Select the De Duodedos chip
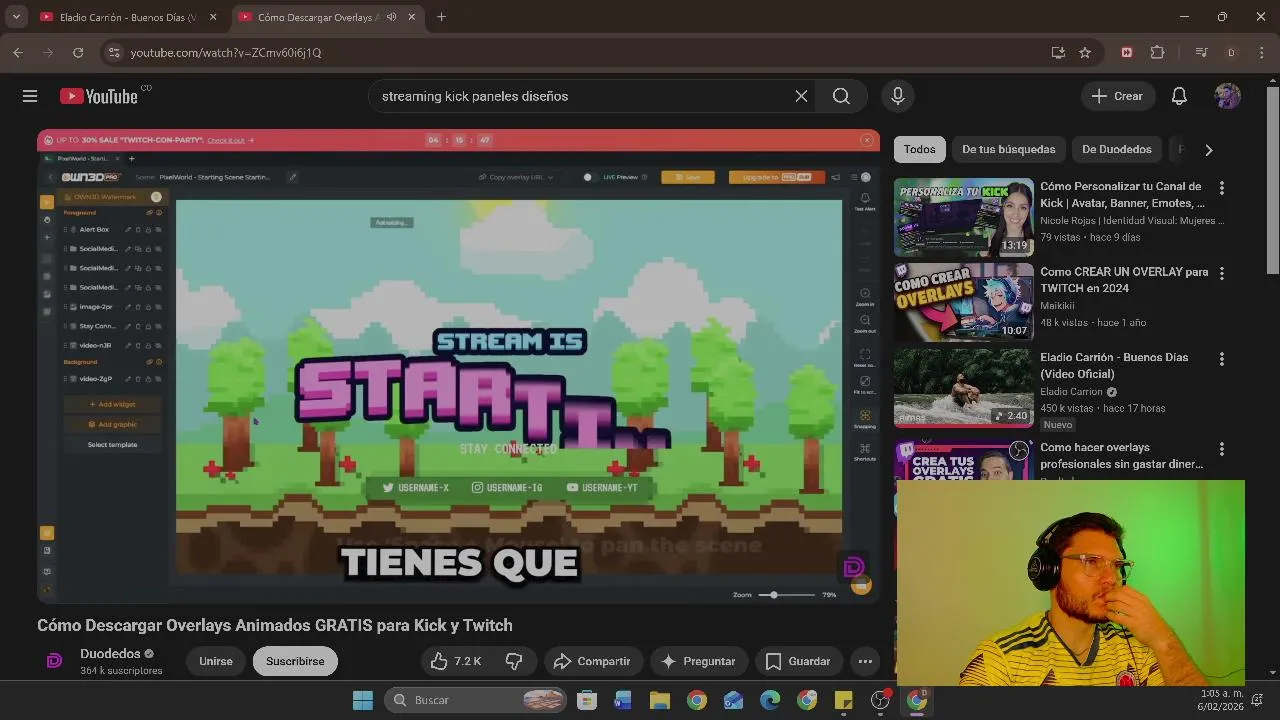Viewport: 1280px width, 720px height. click(1117, 150)
